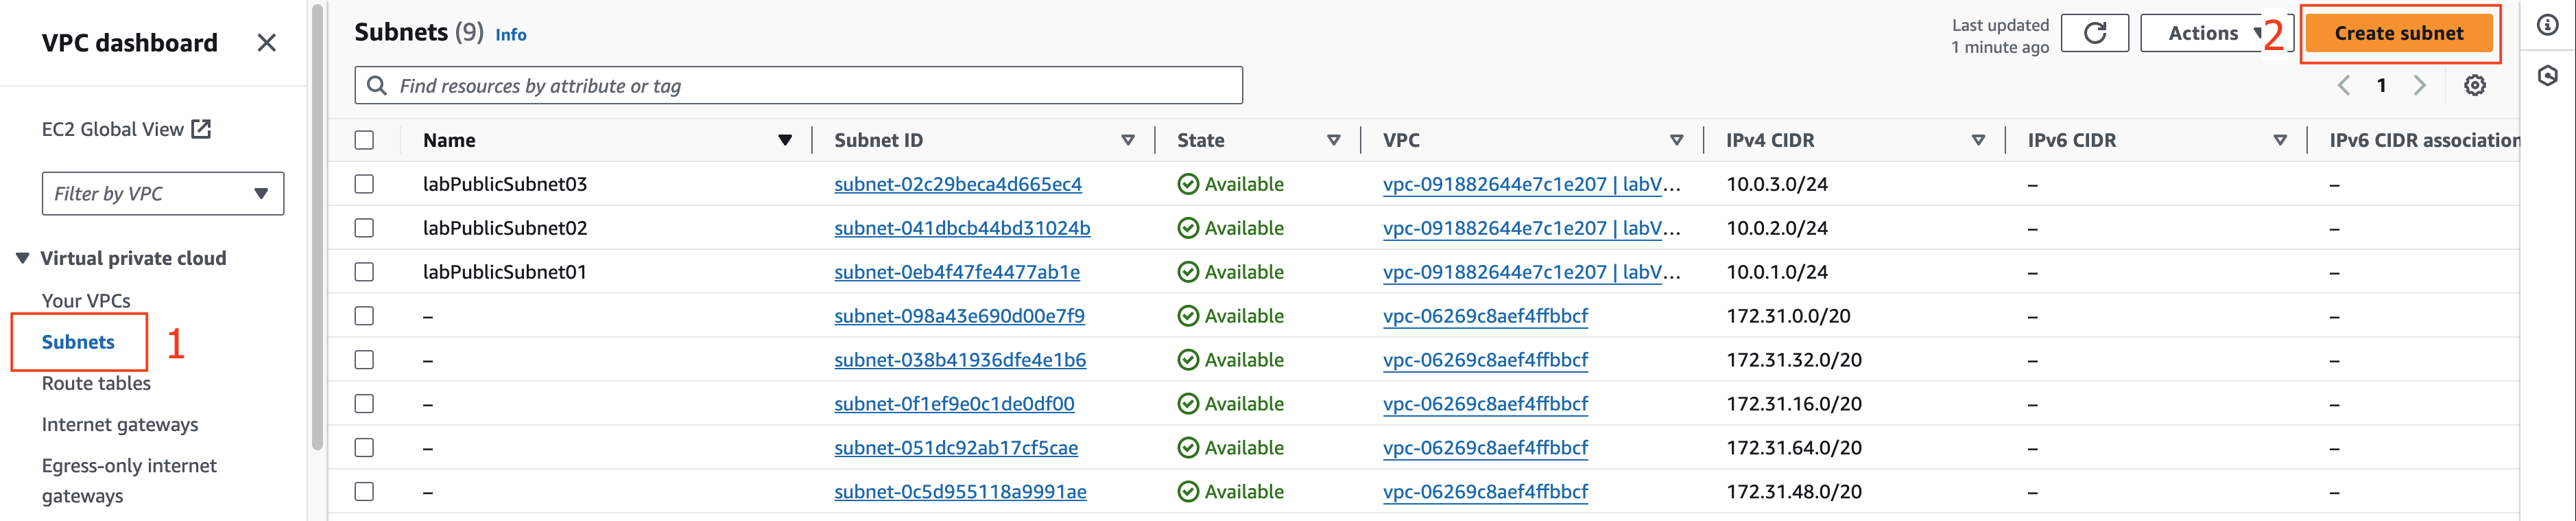The height and width of the screenshot is (521, 2576).
Task: Click the 172.31.16.0/20 CIDR cell
Action: click(1794, 404)
